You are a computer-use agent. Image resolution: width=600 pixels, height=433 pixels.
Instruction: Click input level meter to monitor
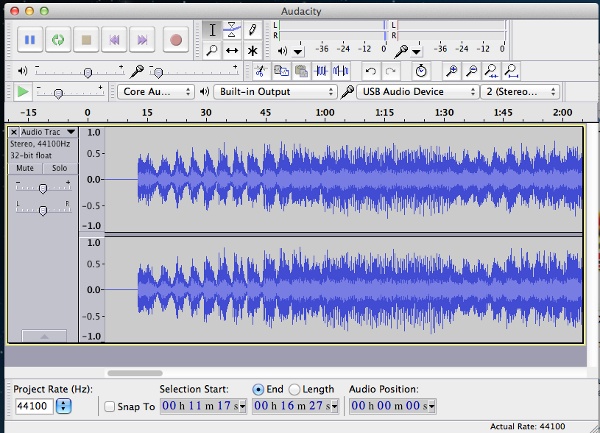click(x=452, y=30)
